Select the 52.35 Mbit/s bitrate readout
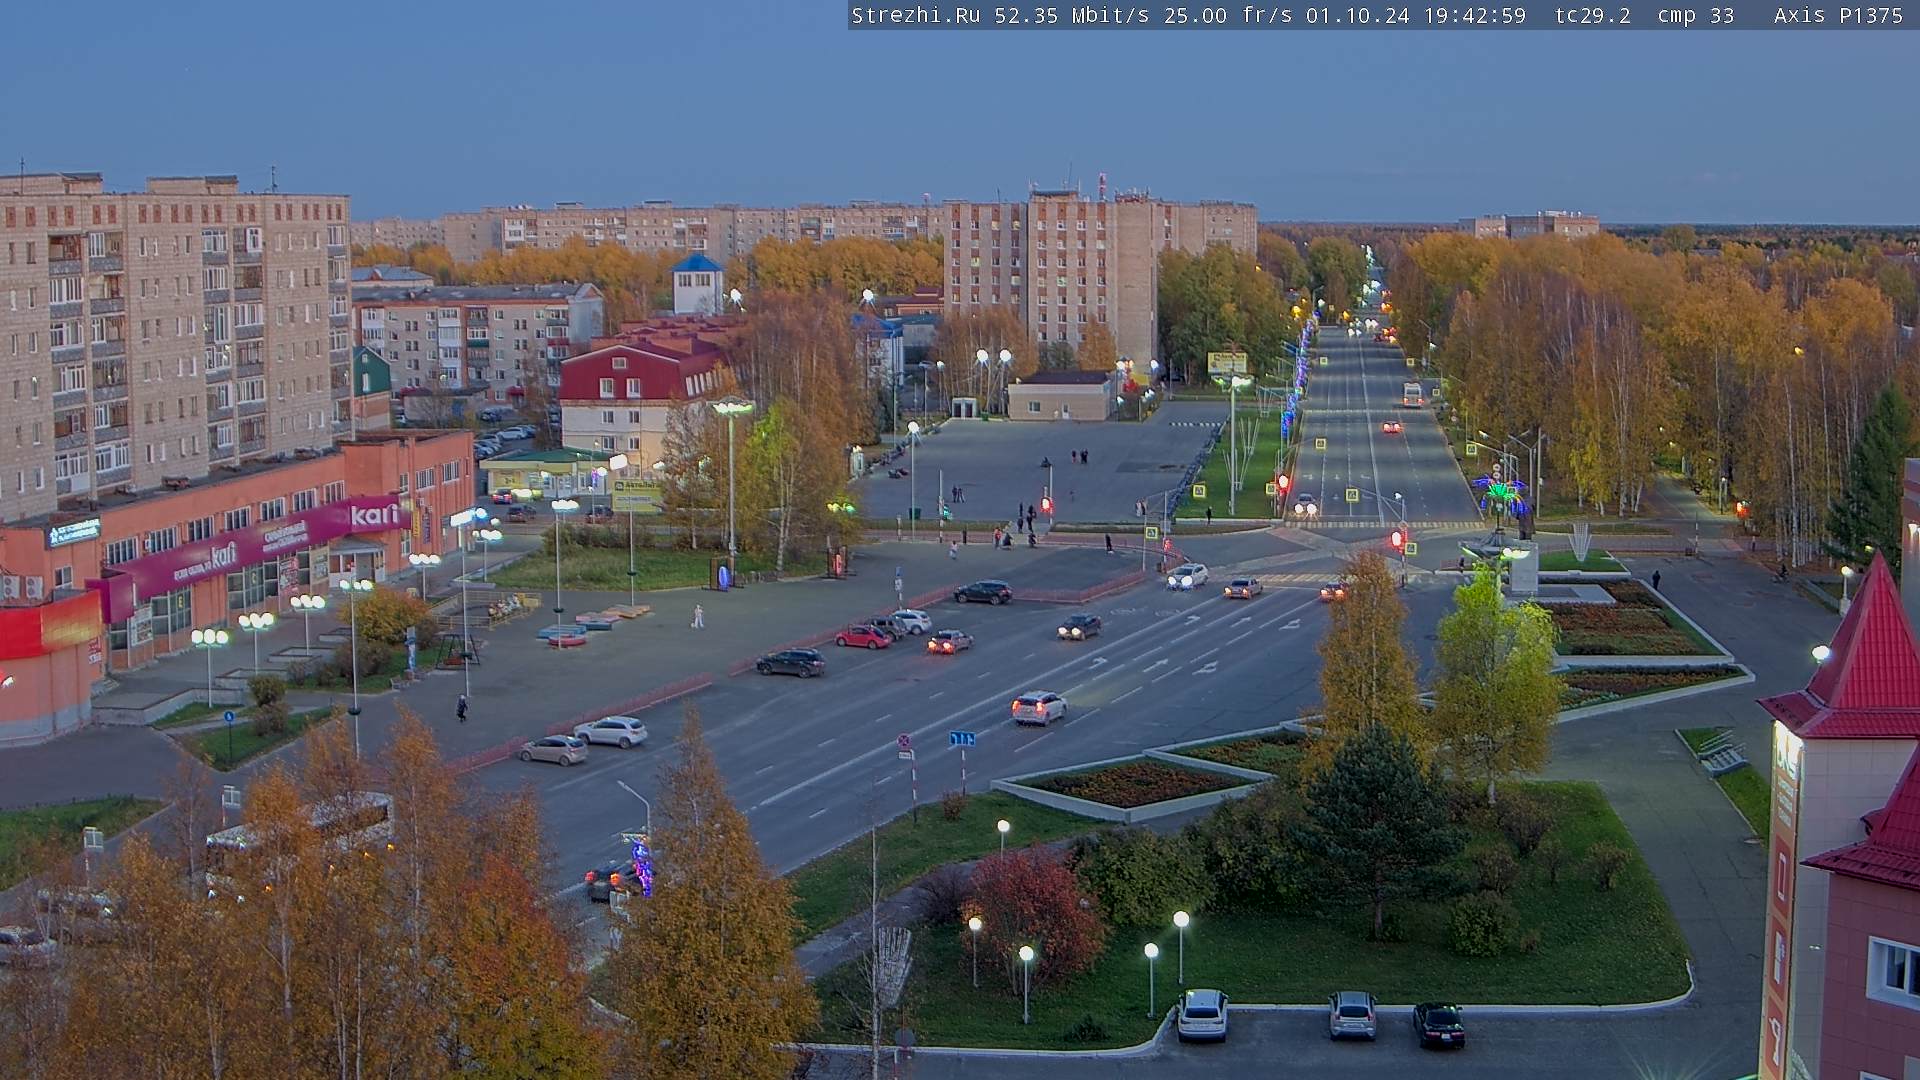The height and width of the screenshot is (1080, 1920). pyautogui.click(x=1071, y=15)
